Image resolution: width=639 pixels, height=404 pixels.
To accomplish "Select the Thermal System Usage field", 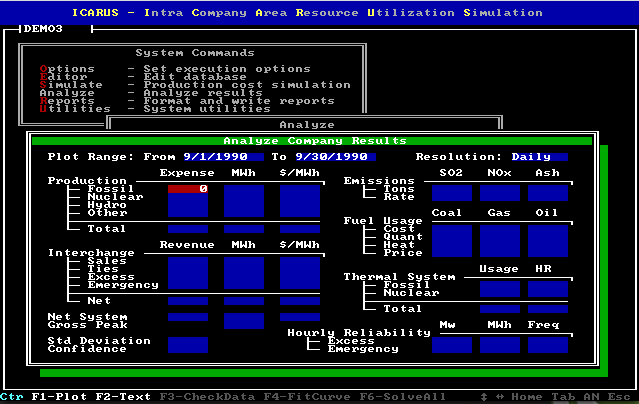I will 499,289.
